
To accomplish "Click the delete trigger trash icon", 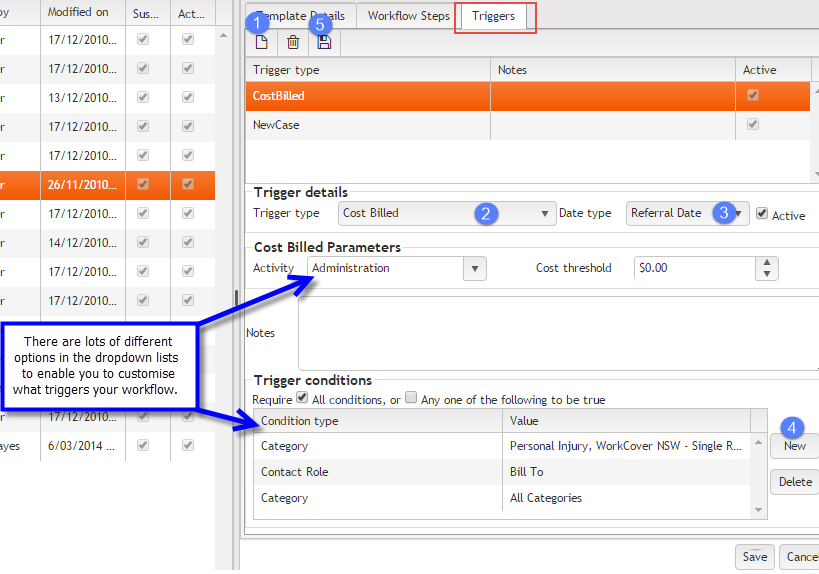I will (293, 42).
